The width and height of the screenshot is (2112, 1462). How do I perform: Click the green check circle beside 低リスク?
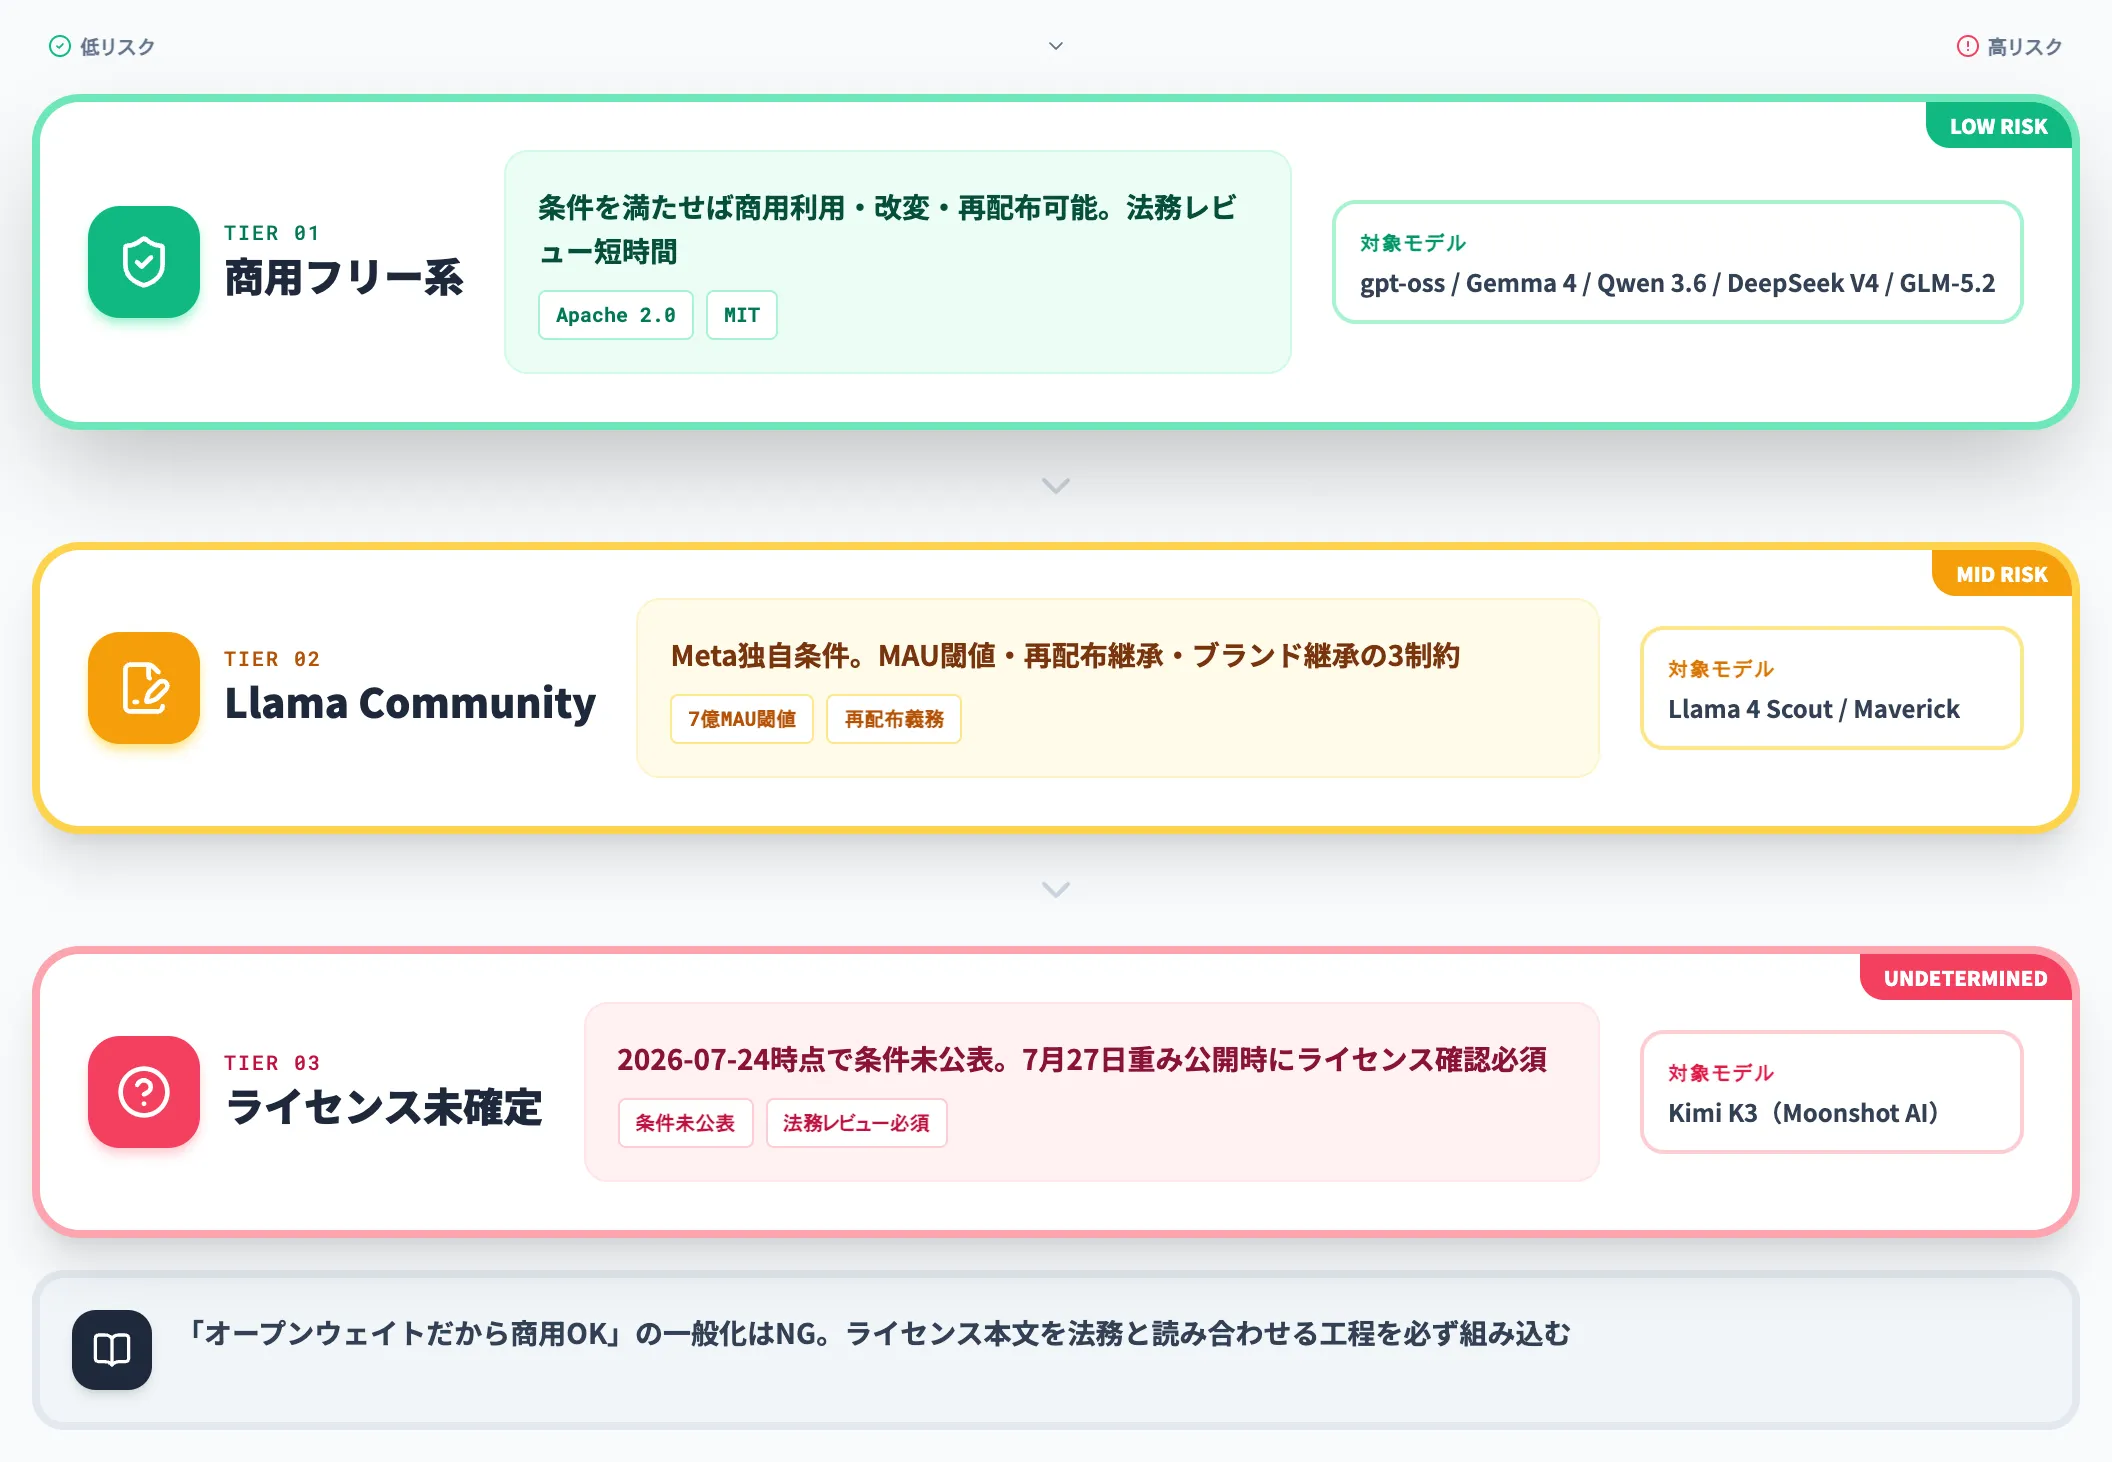[x=60, y=46]
